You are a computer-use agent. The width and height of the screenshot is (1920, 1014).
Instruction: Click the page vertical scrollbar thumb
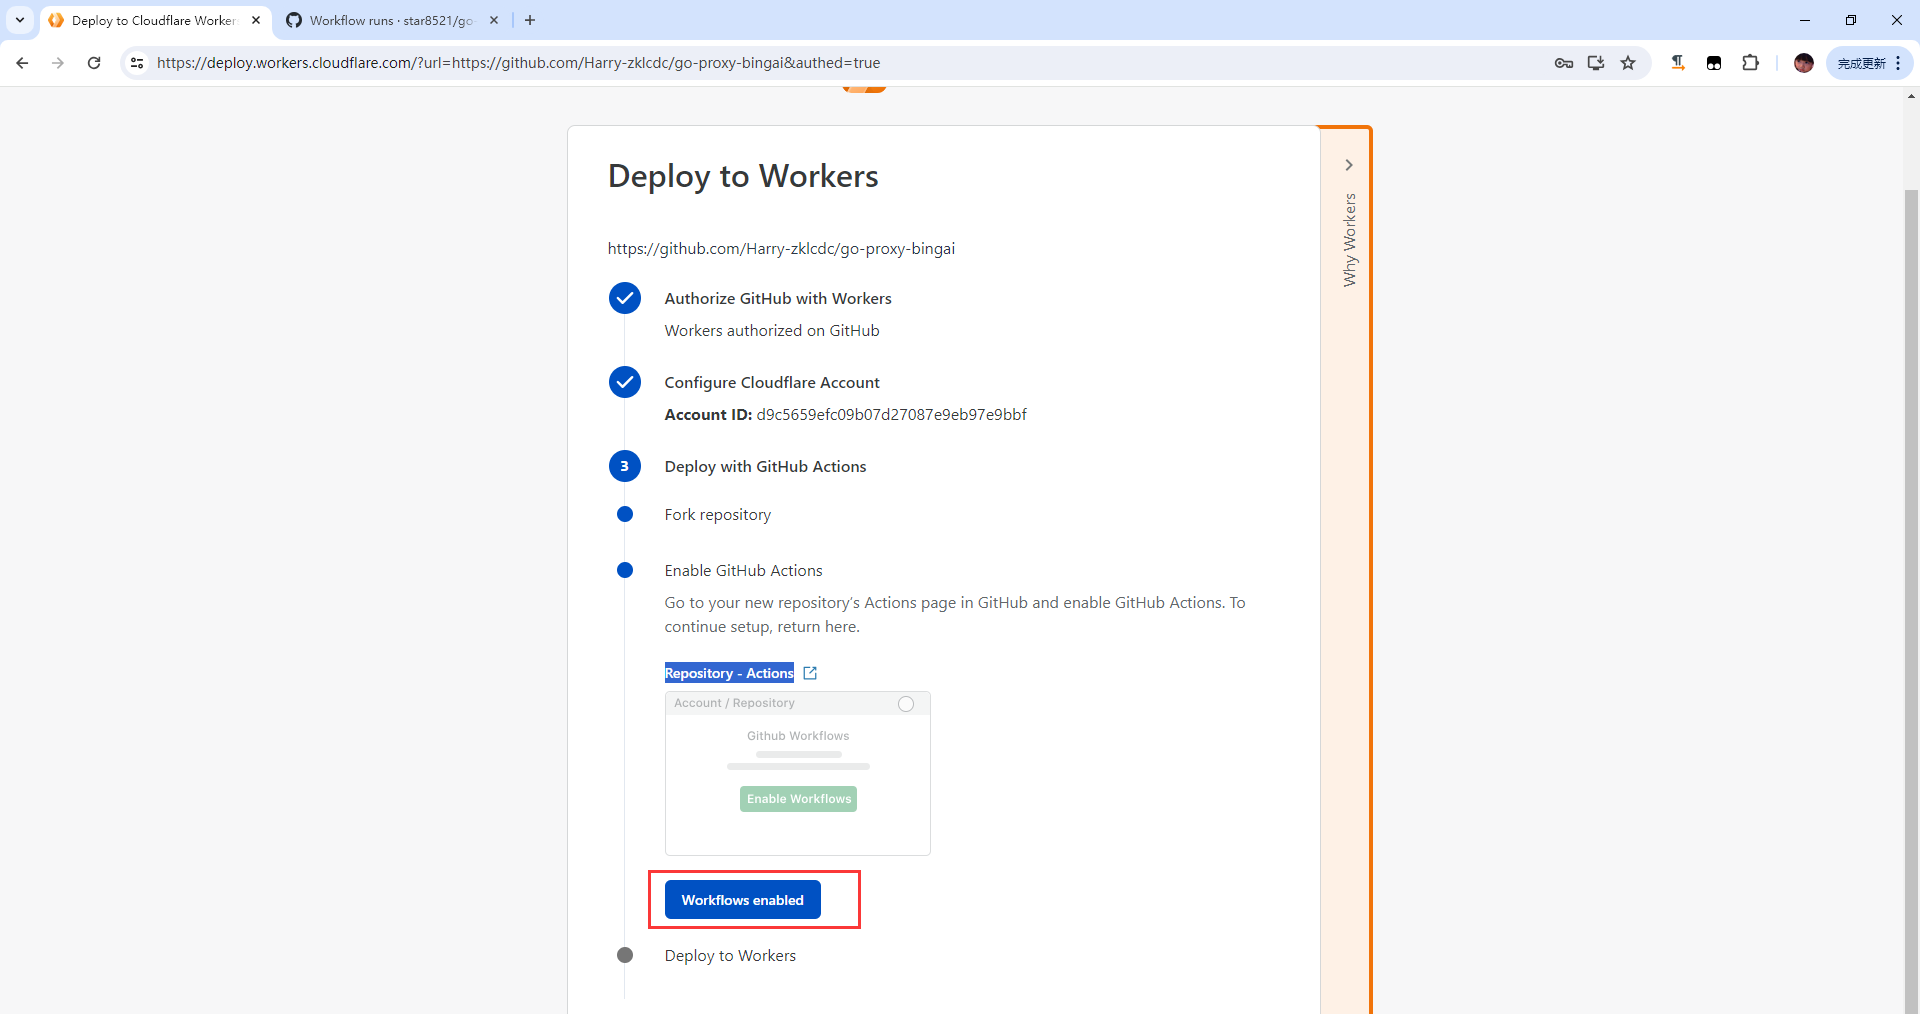1911,600
